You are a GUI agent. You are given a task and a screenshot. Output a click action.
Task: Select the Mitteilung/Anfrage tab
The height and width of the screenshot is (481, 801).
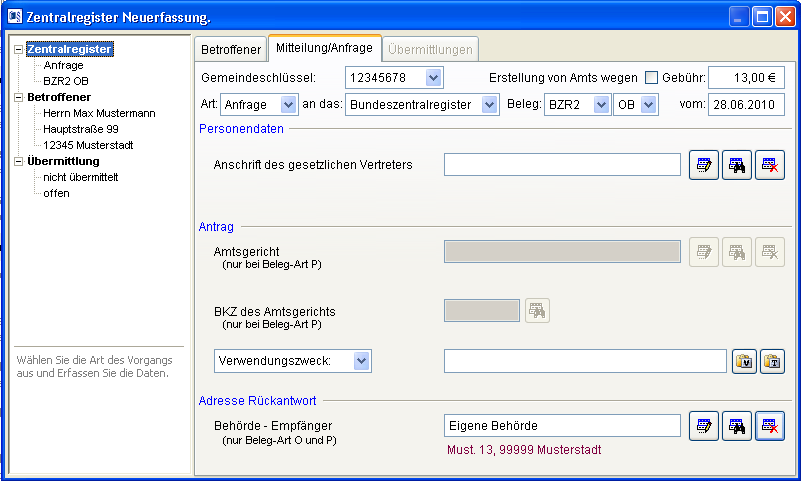[x=325, y=47]
